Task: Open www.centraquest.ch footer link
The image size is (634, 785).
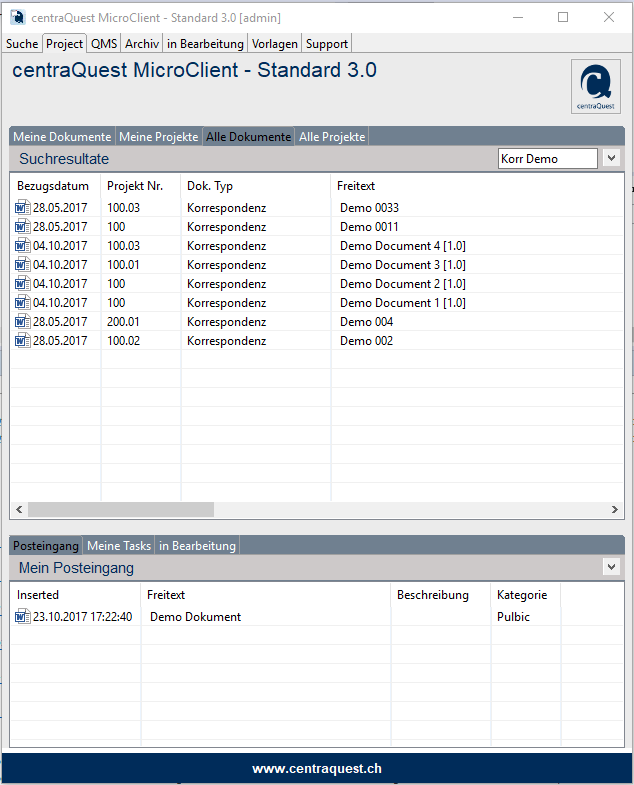Action: (317, 768)
